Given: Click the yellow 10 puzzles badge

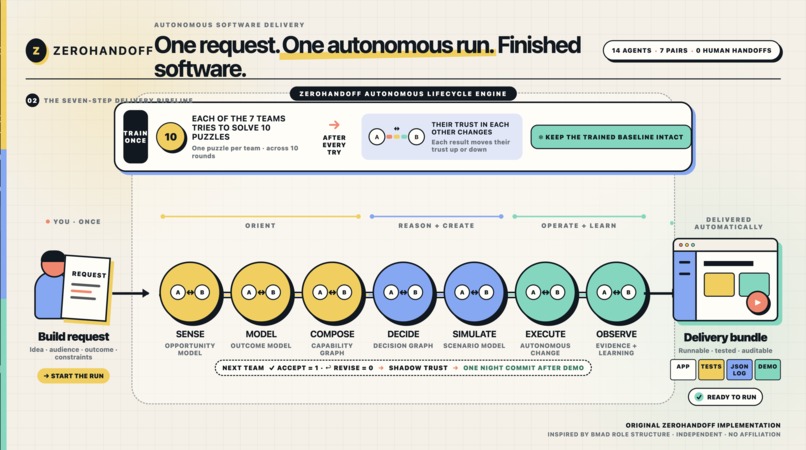Looking at the screenshot, I should click(x=171, y=137).
